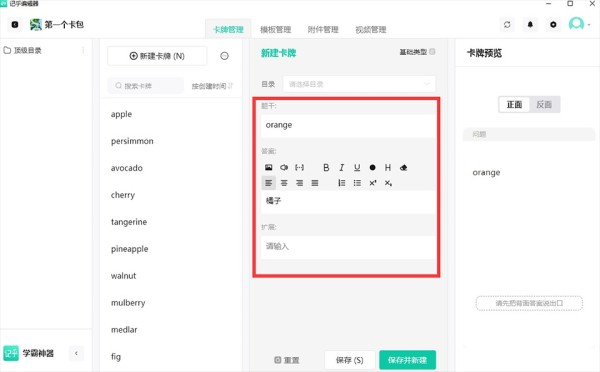Switch to the attachment management tab
600x372 pixels.
[x=323, y=29]
